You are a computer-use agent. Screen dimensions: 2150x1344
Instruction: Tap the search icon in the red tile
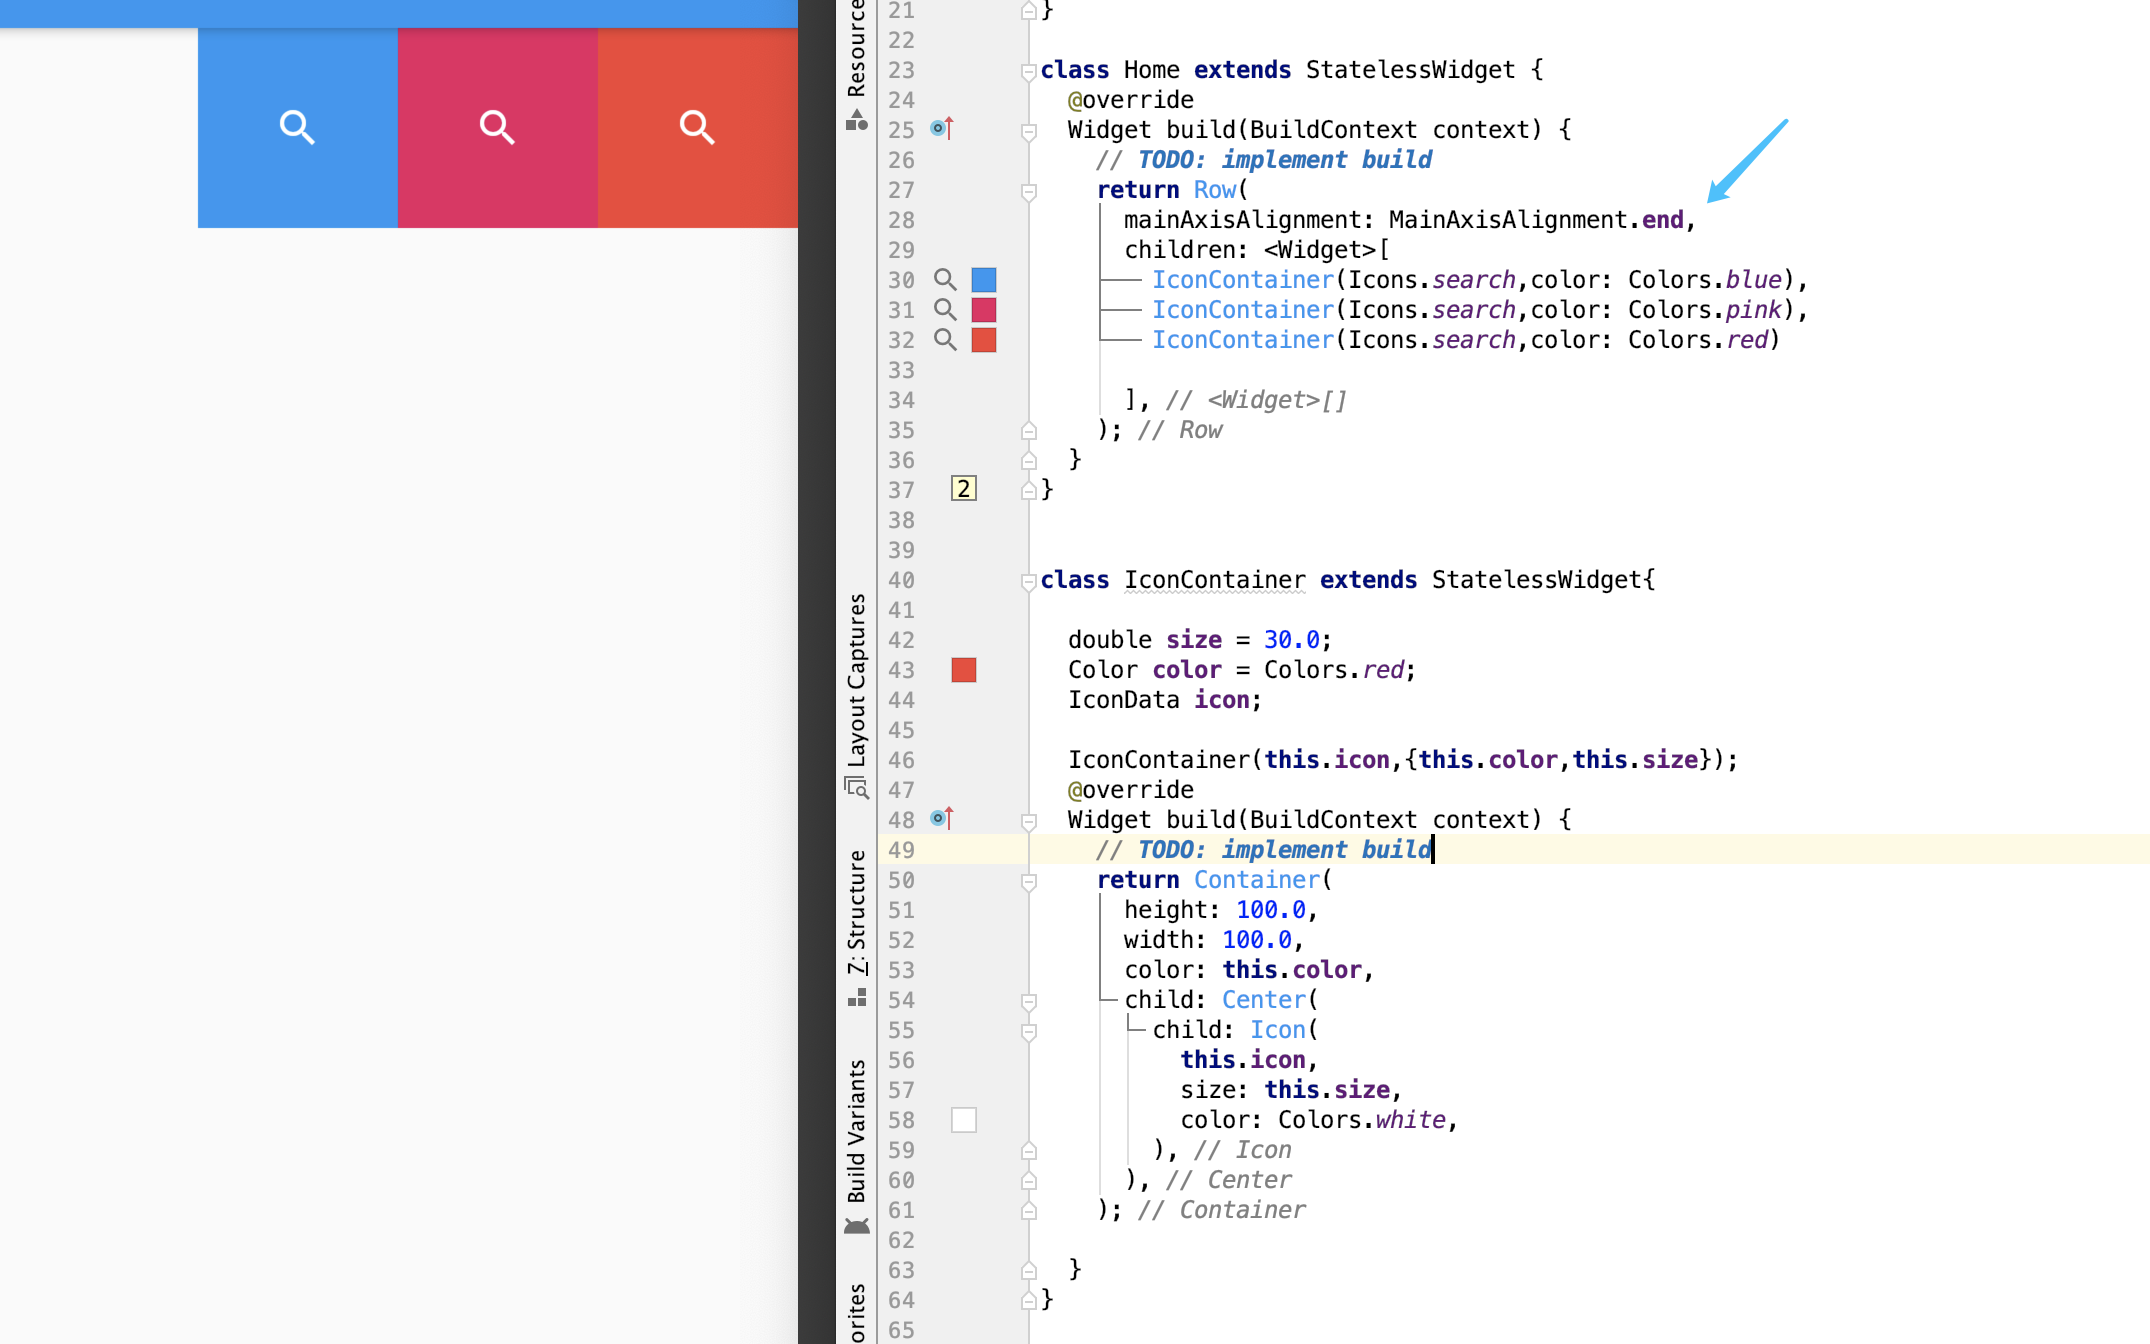click(x=697, y=127)
